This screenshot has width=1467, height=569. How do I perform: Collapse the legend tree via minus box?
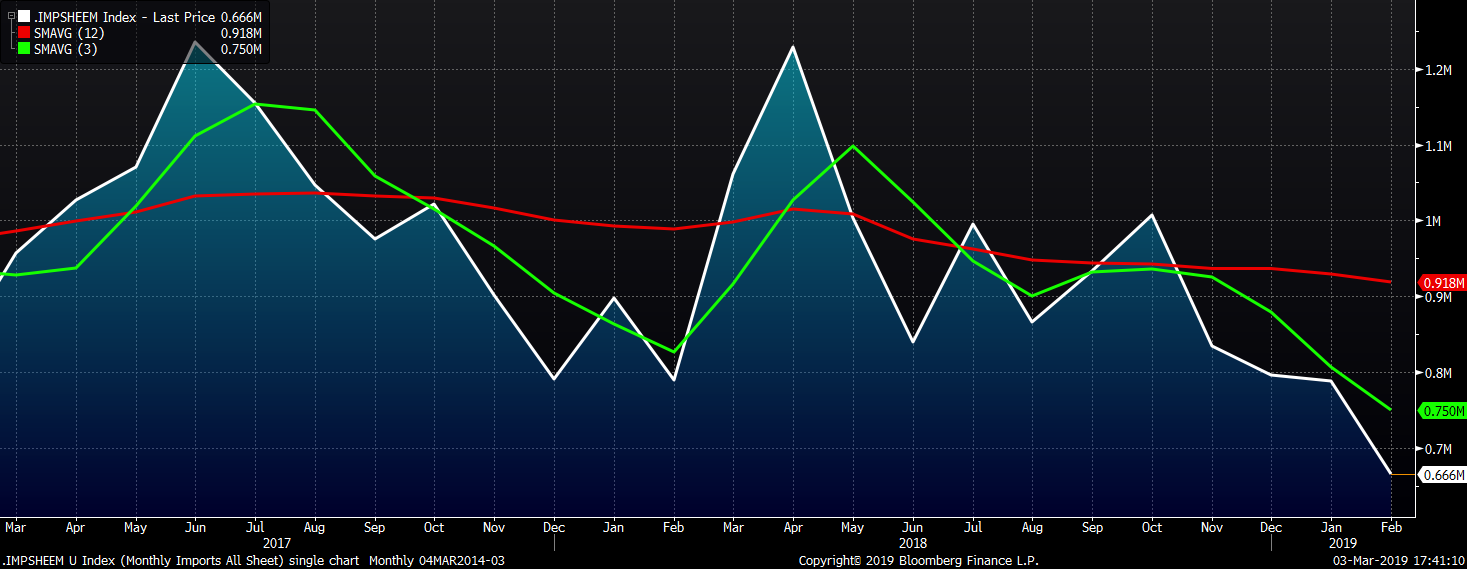[11, 16]
